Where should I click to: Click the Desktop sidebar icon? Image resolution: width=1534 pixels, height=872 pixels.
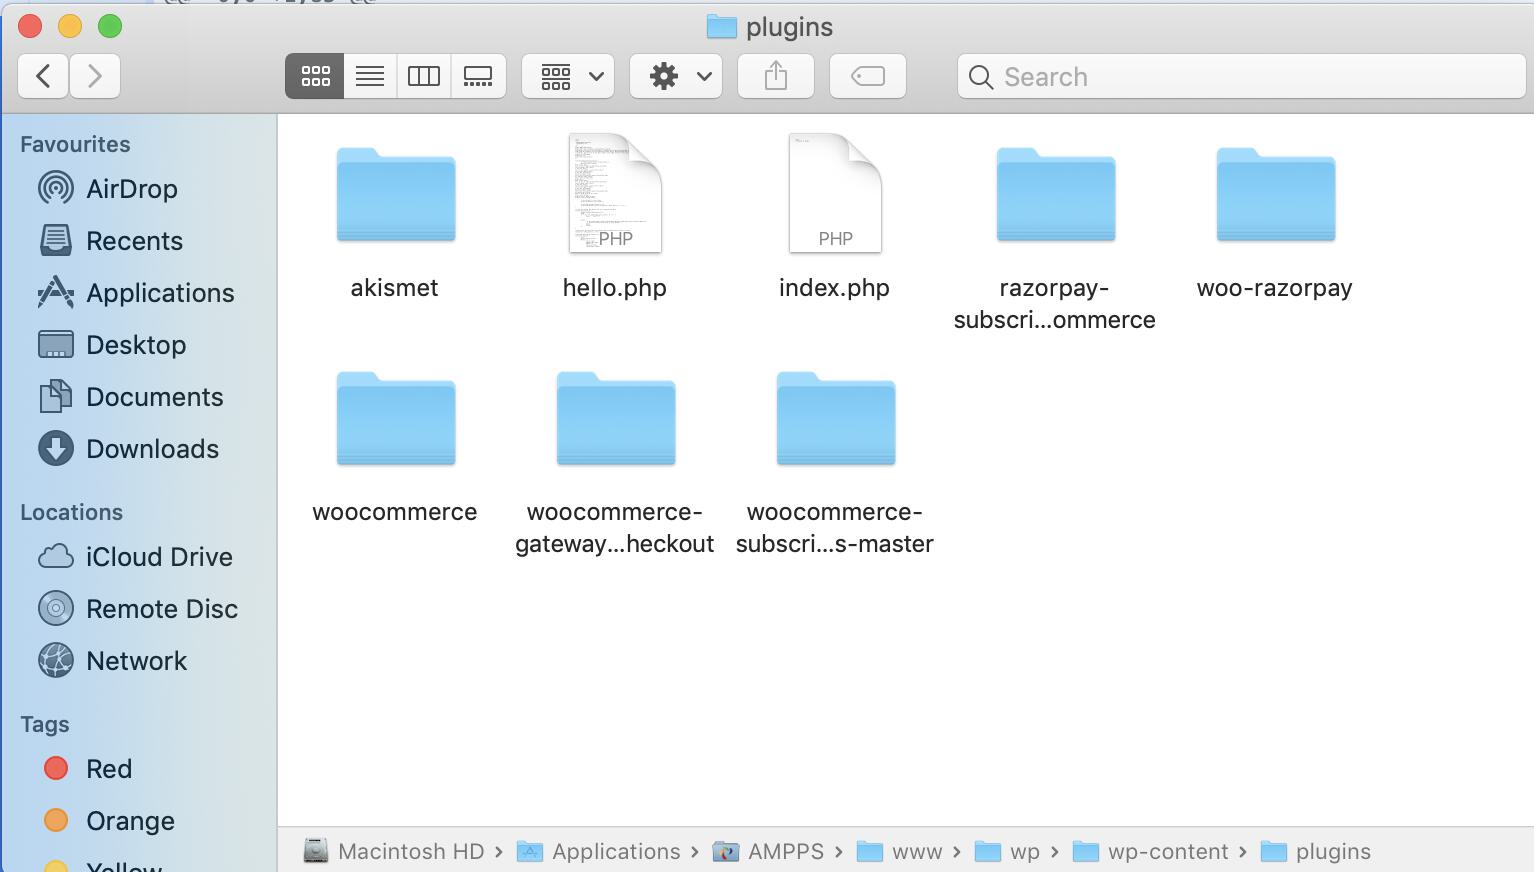[x=56, y=344]
